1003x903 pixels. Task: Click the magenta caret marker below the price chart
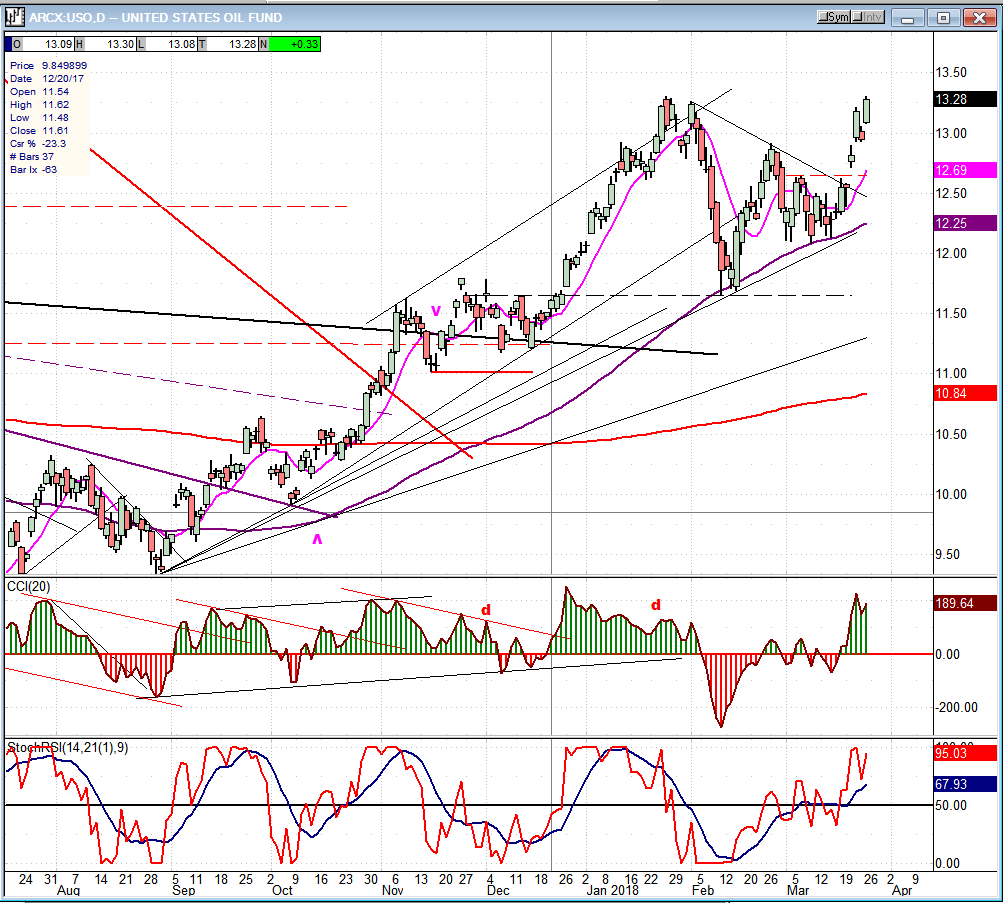pyautogui.click(x=318, y=539)
